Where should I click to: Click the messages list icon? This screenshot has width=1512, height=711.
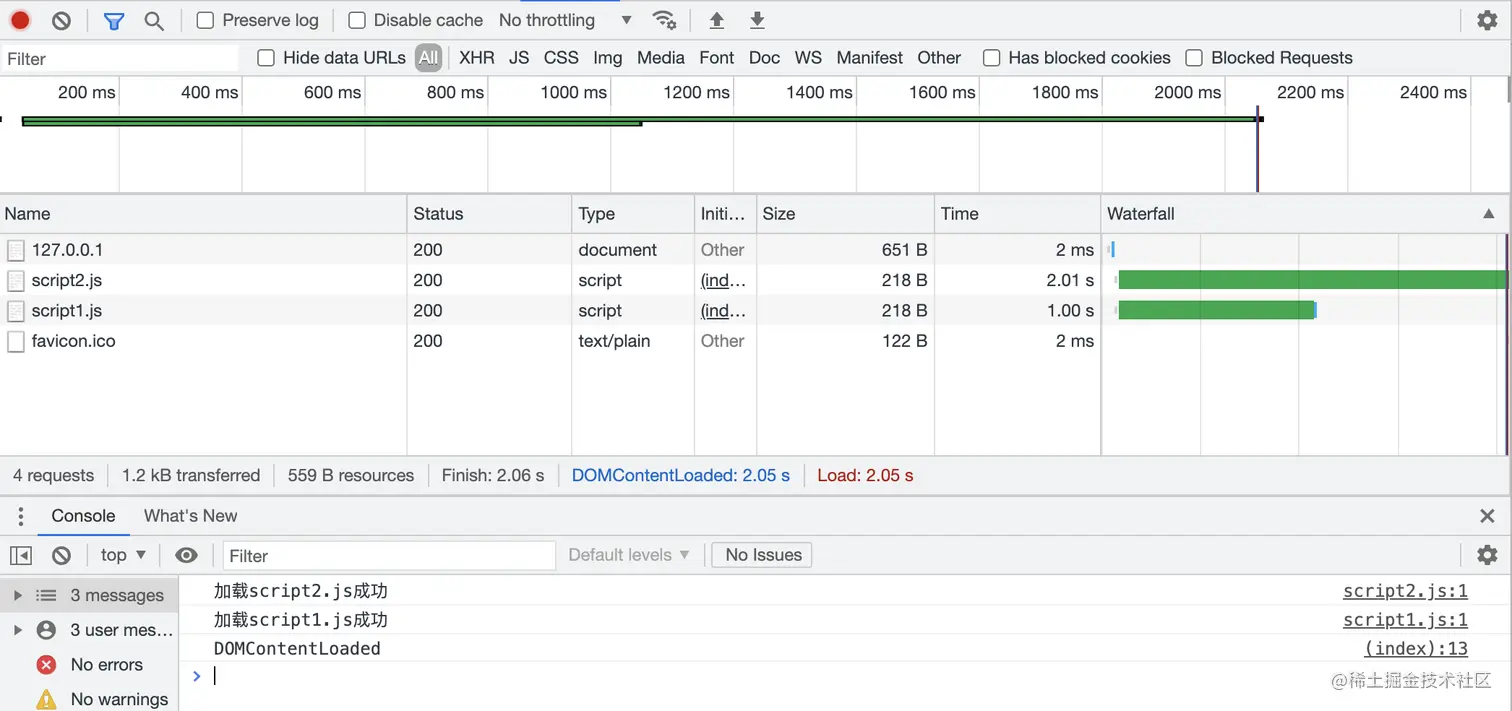pos(46,595)
